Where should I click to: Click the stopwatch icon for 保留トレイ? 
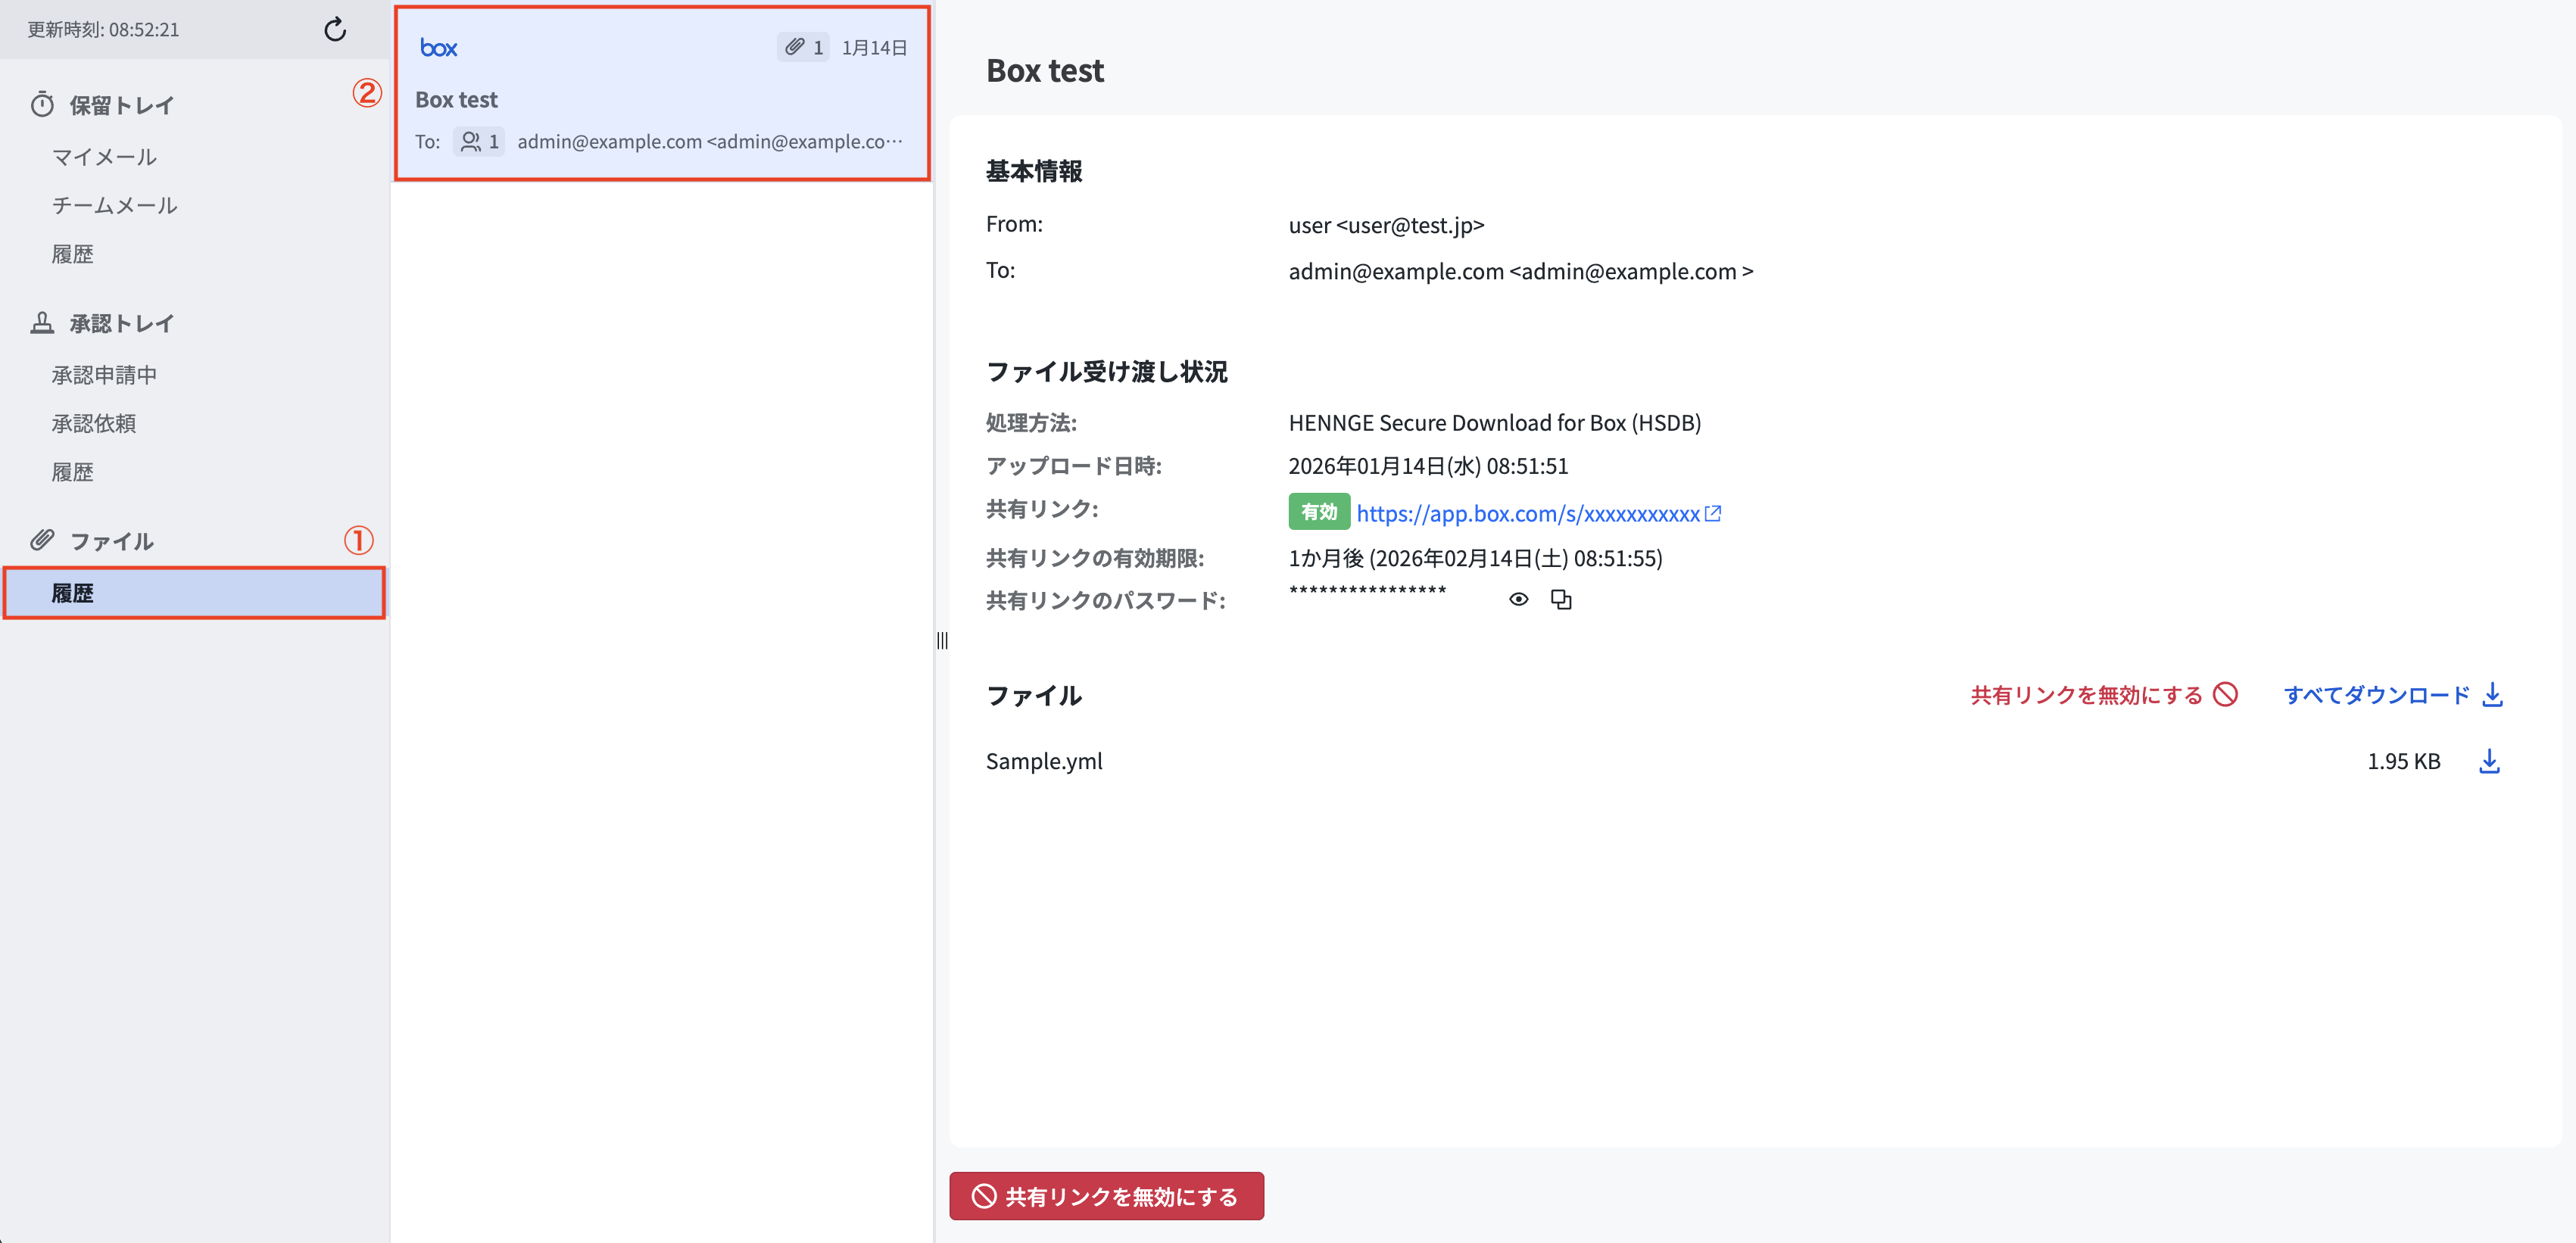(42, 104)
